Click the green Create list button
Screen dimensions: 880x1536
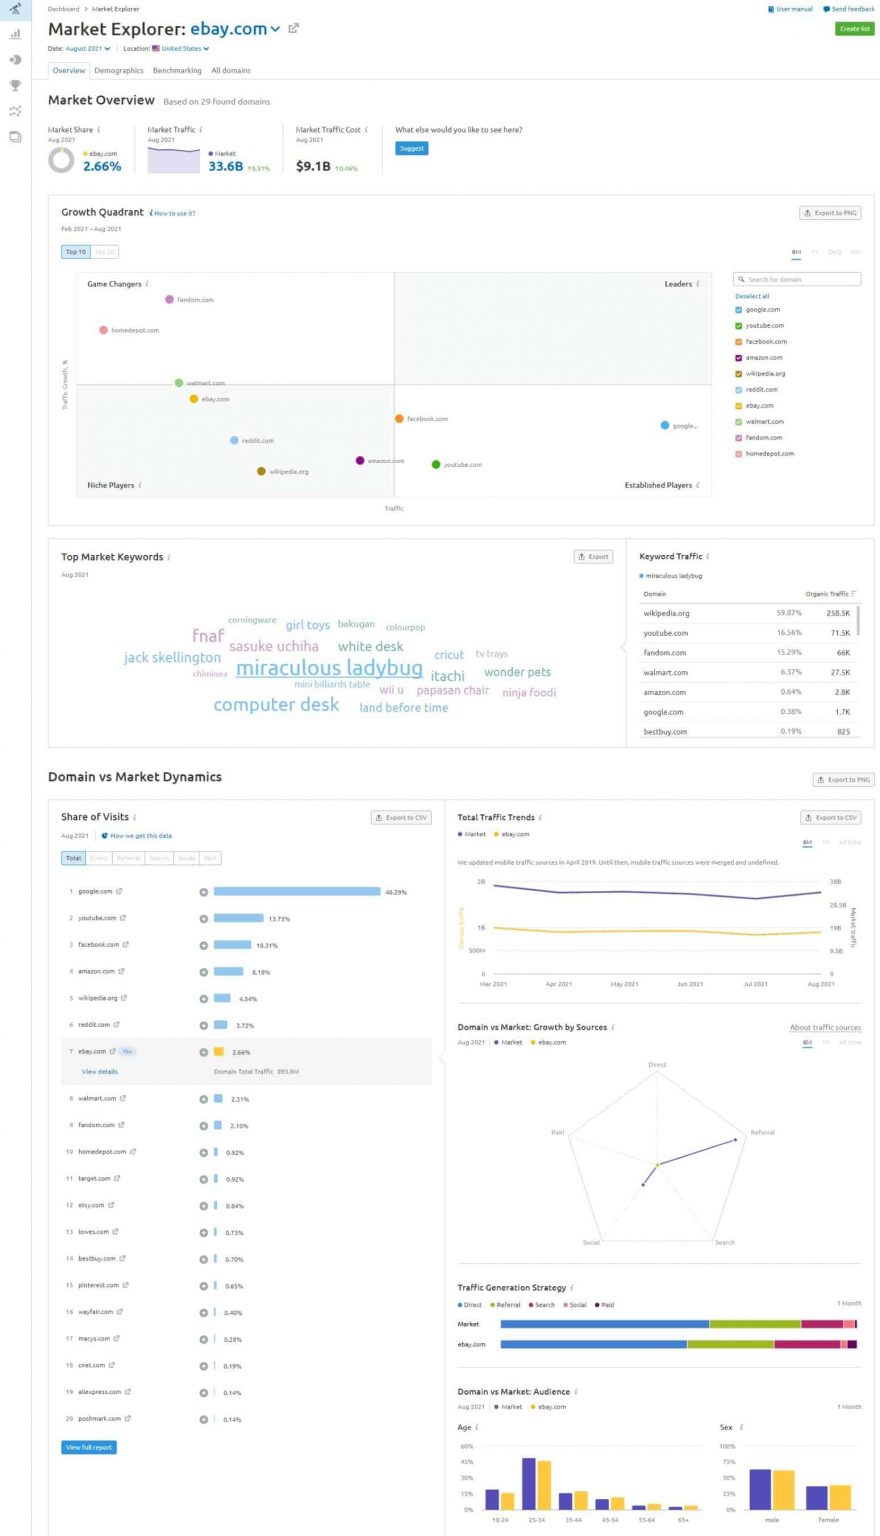[854, 29]
